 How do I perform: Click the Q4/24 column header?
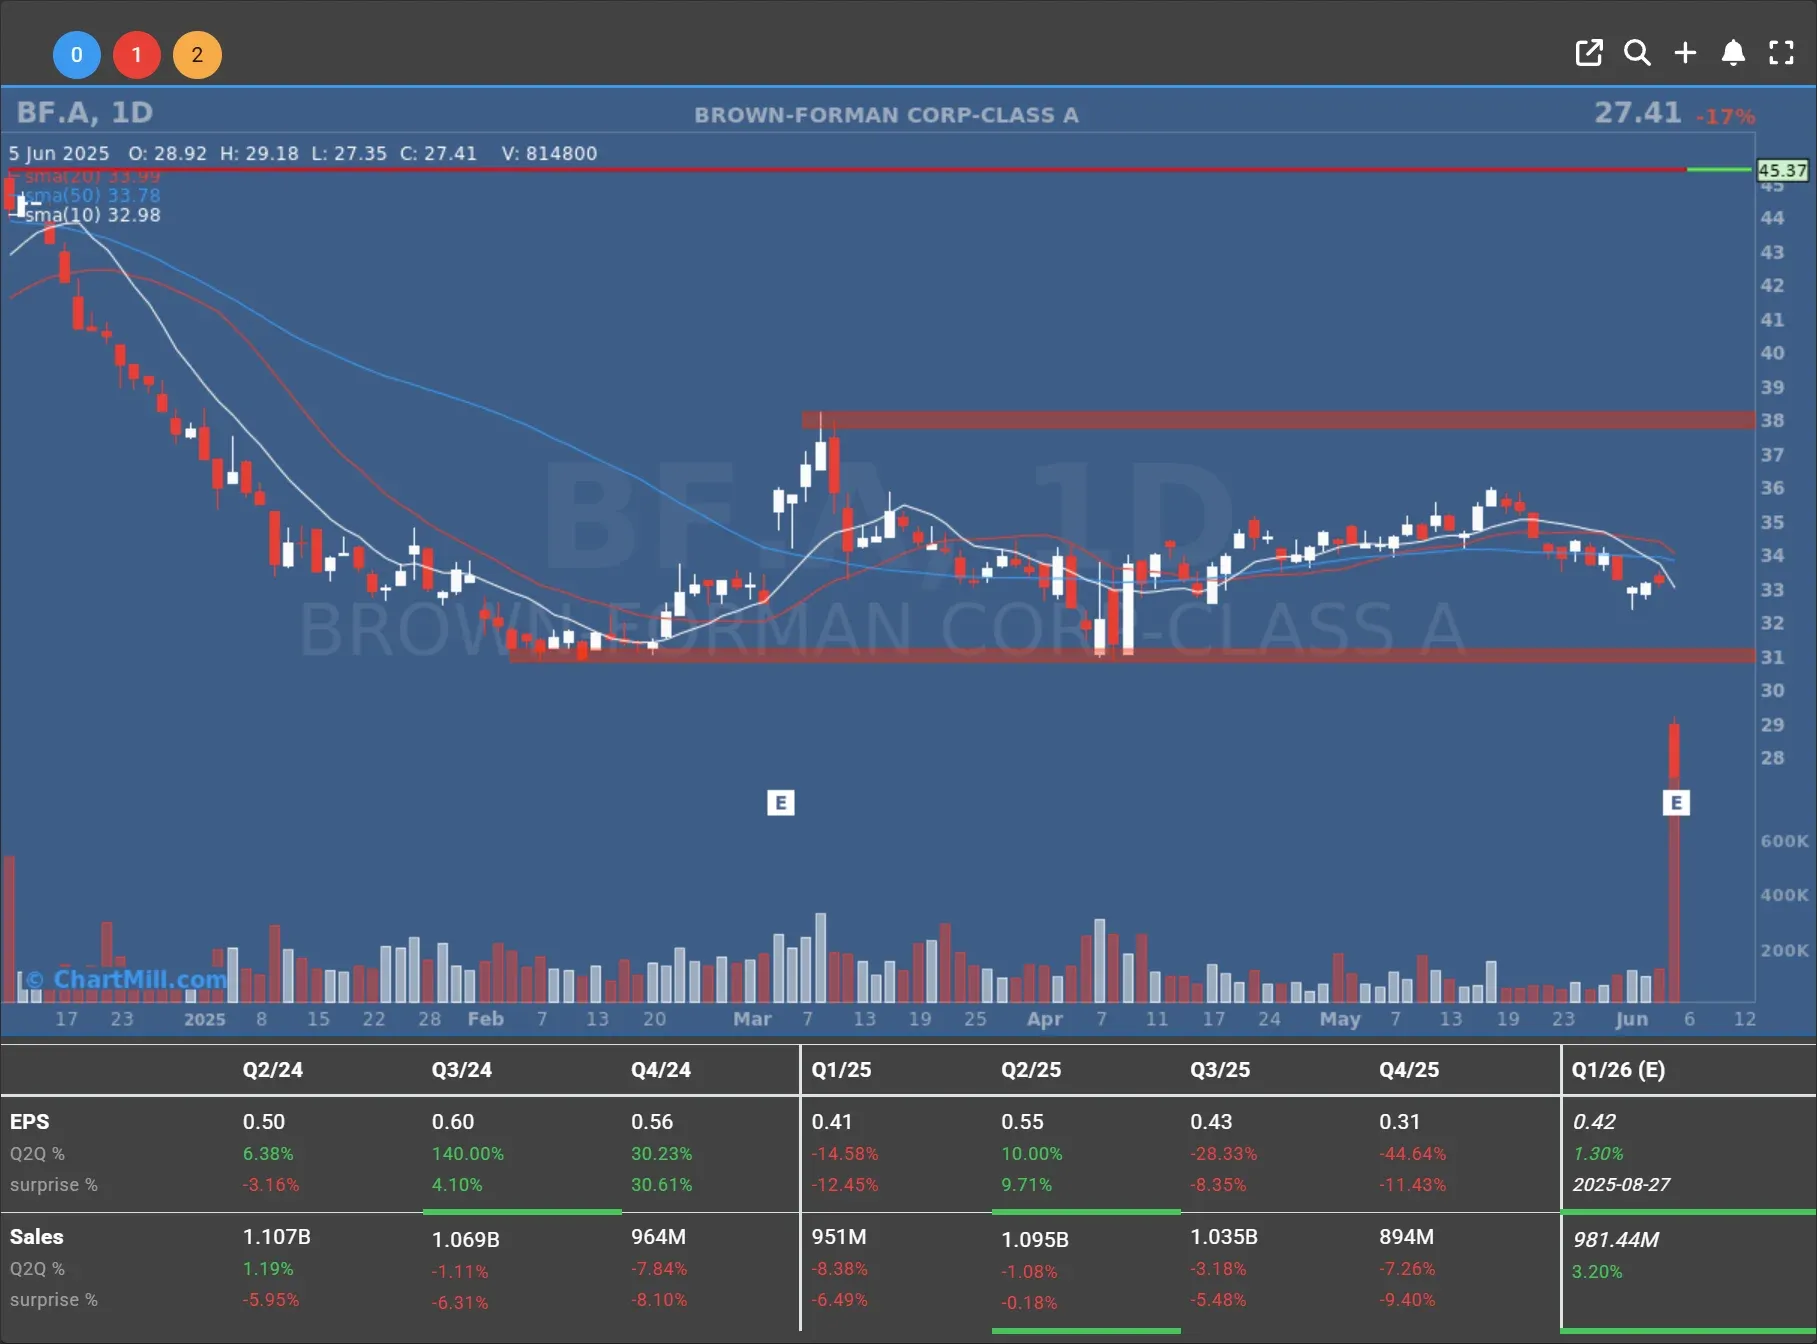661,1069
